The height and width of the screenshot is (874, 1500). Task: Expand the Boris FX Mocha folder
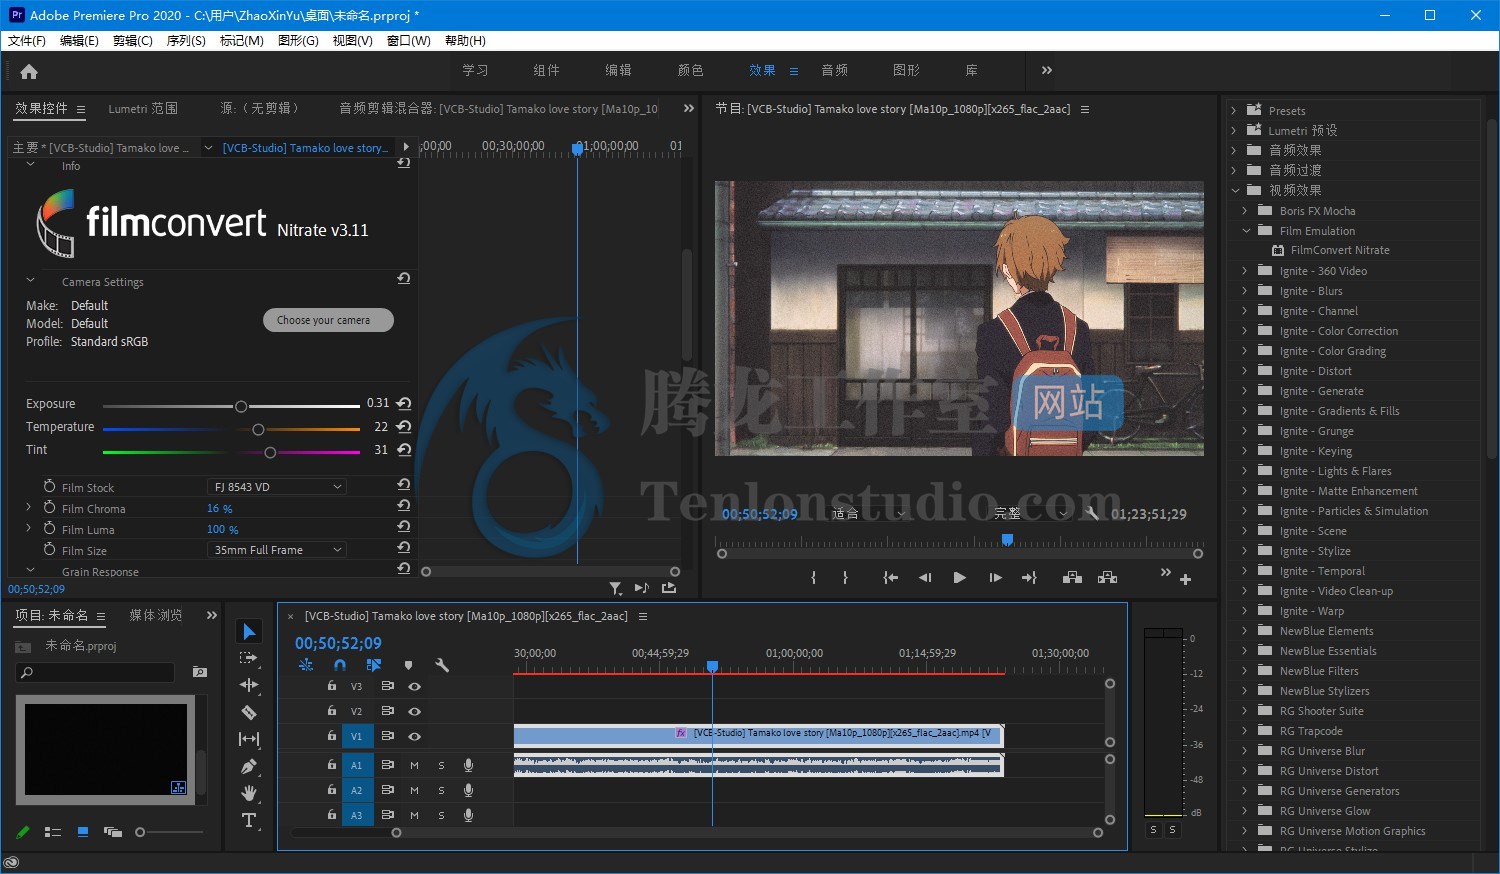pos(1245,211)
